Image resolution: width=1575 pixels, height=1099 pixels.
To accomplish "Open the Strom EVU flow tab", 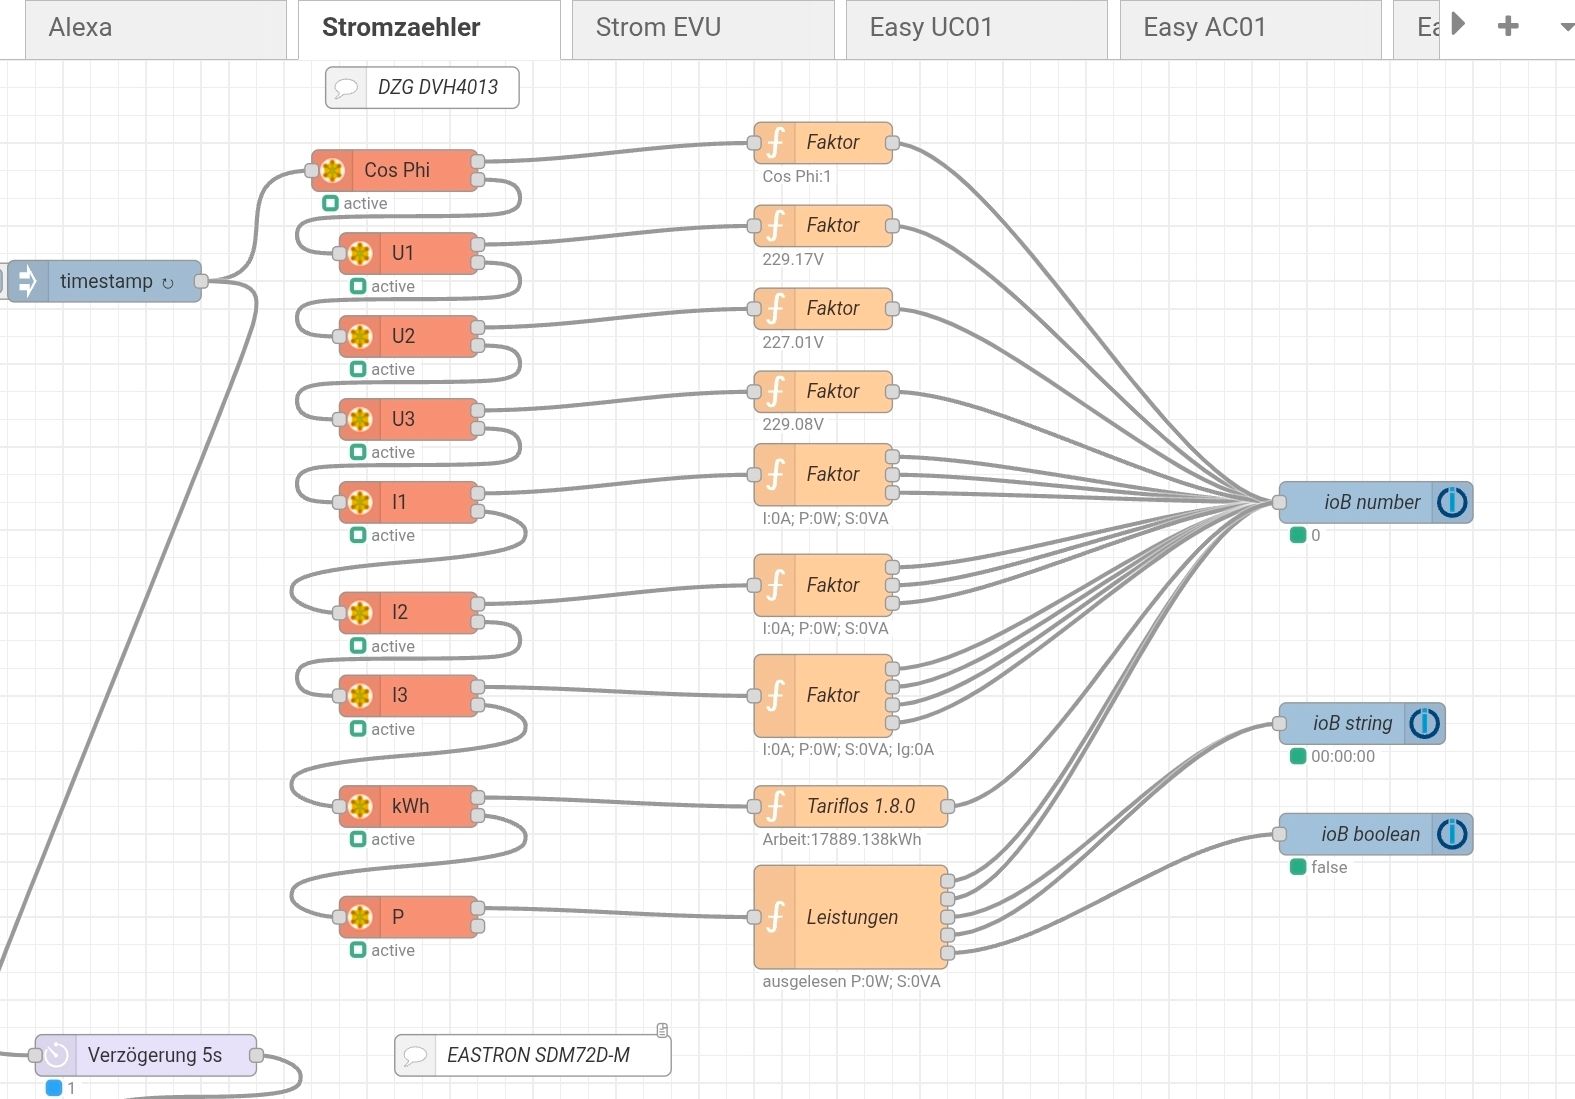I will (703, 28).
